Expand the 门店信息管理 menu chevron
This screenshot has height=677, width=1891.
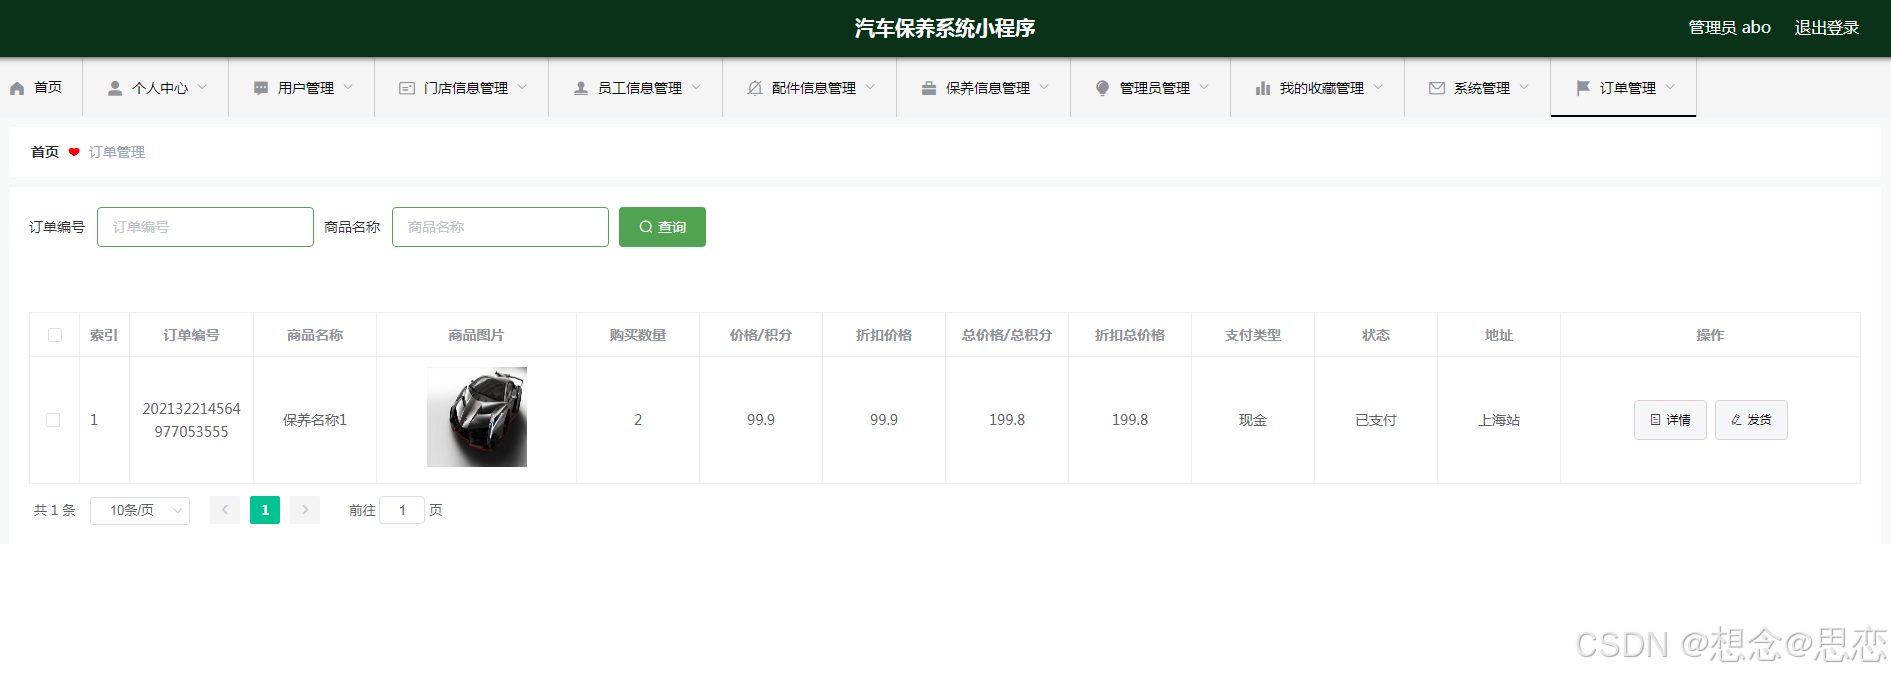[x=522, y=87]
